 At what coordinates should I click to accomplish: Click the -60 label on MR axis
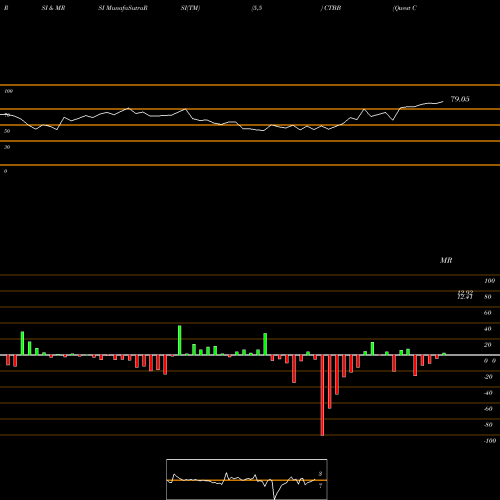488,409
